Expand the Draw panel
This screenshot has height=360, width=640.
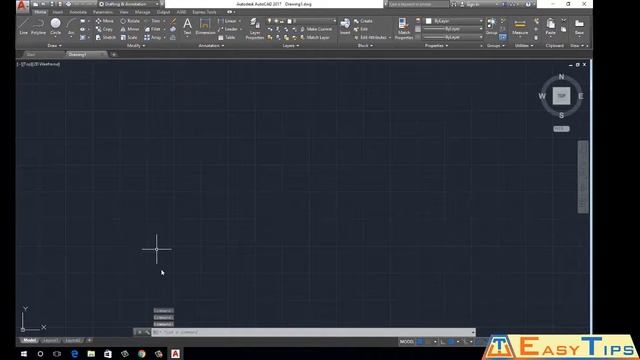[54, 46]
